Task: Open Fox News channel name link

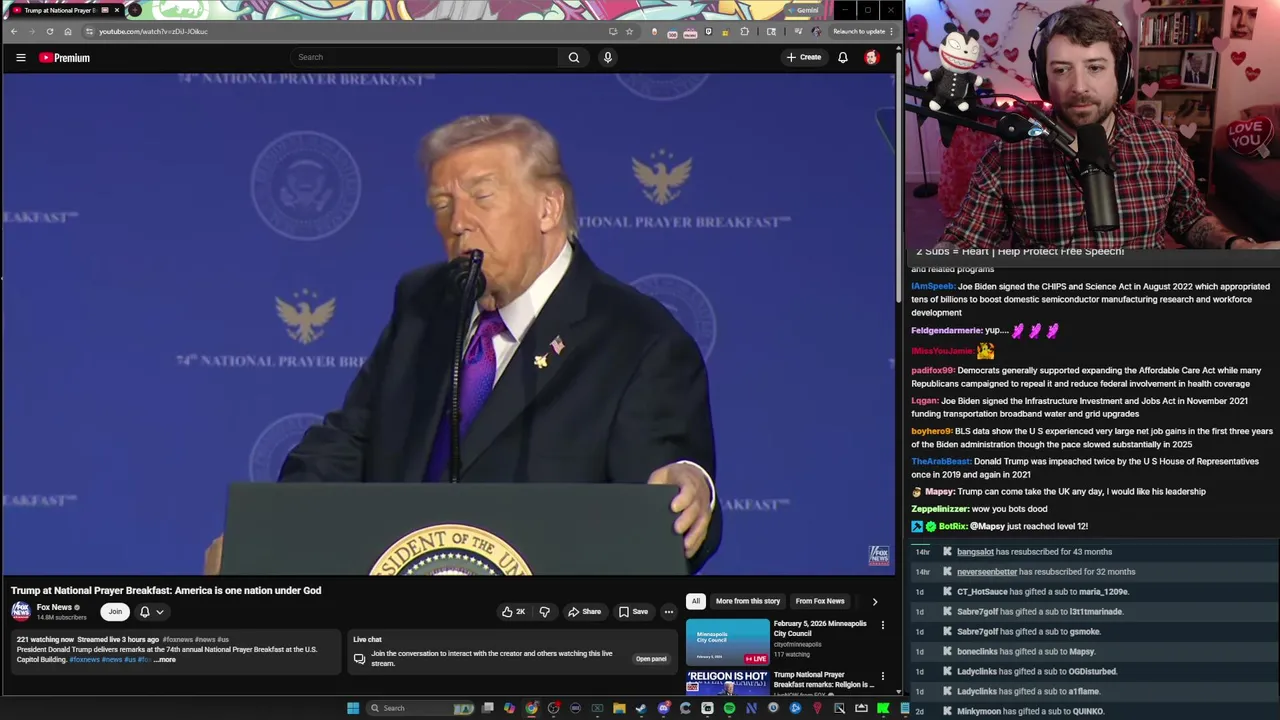Action: [54, 607]
